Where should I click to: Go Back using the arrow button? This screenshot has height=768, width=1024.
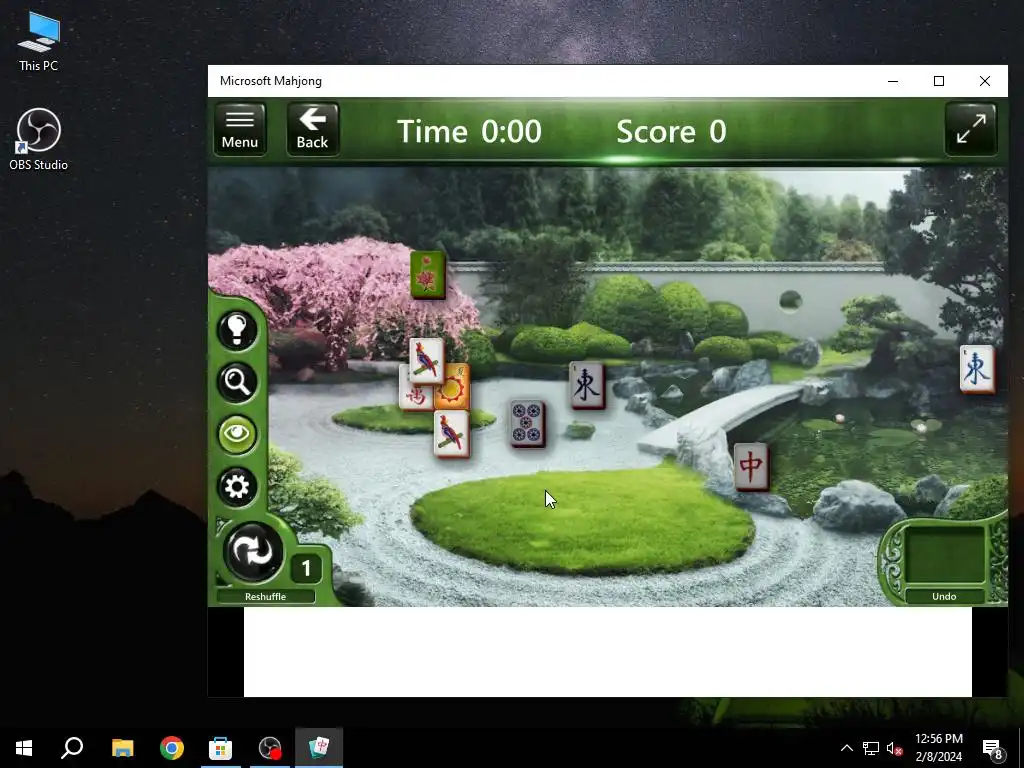click(312, 129)
